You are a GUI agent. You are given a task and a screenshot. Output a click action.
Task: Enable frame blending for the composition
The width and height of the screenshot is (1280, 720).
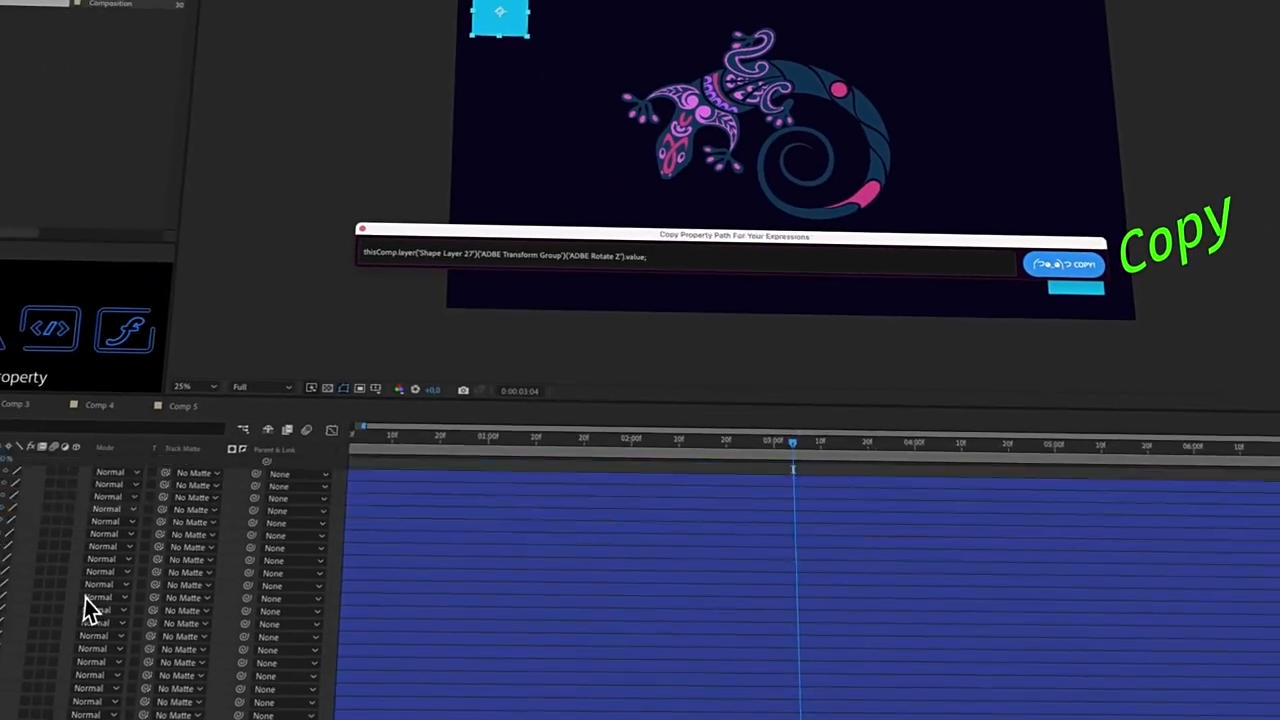[x=287, y=430]
